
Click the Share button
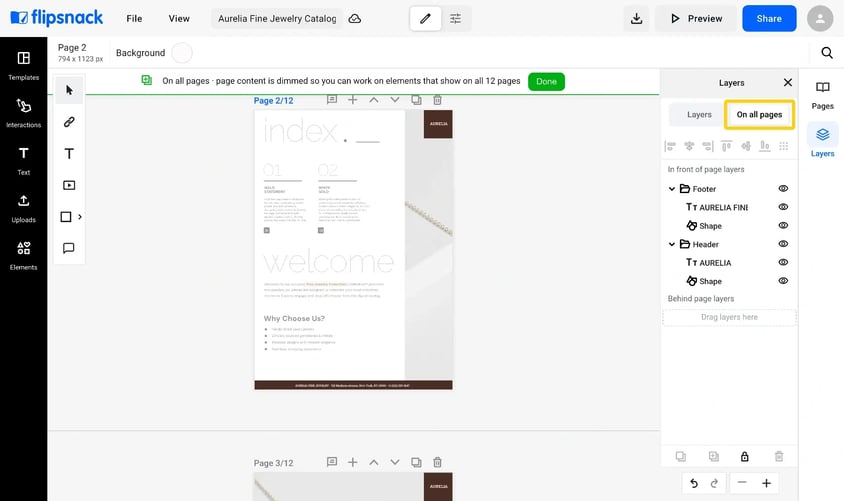point(769,19)
